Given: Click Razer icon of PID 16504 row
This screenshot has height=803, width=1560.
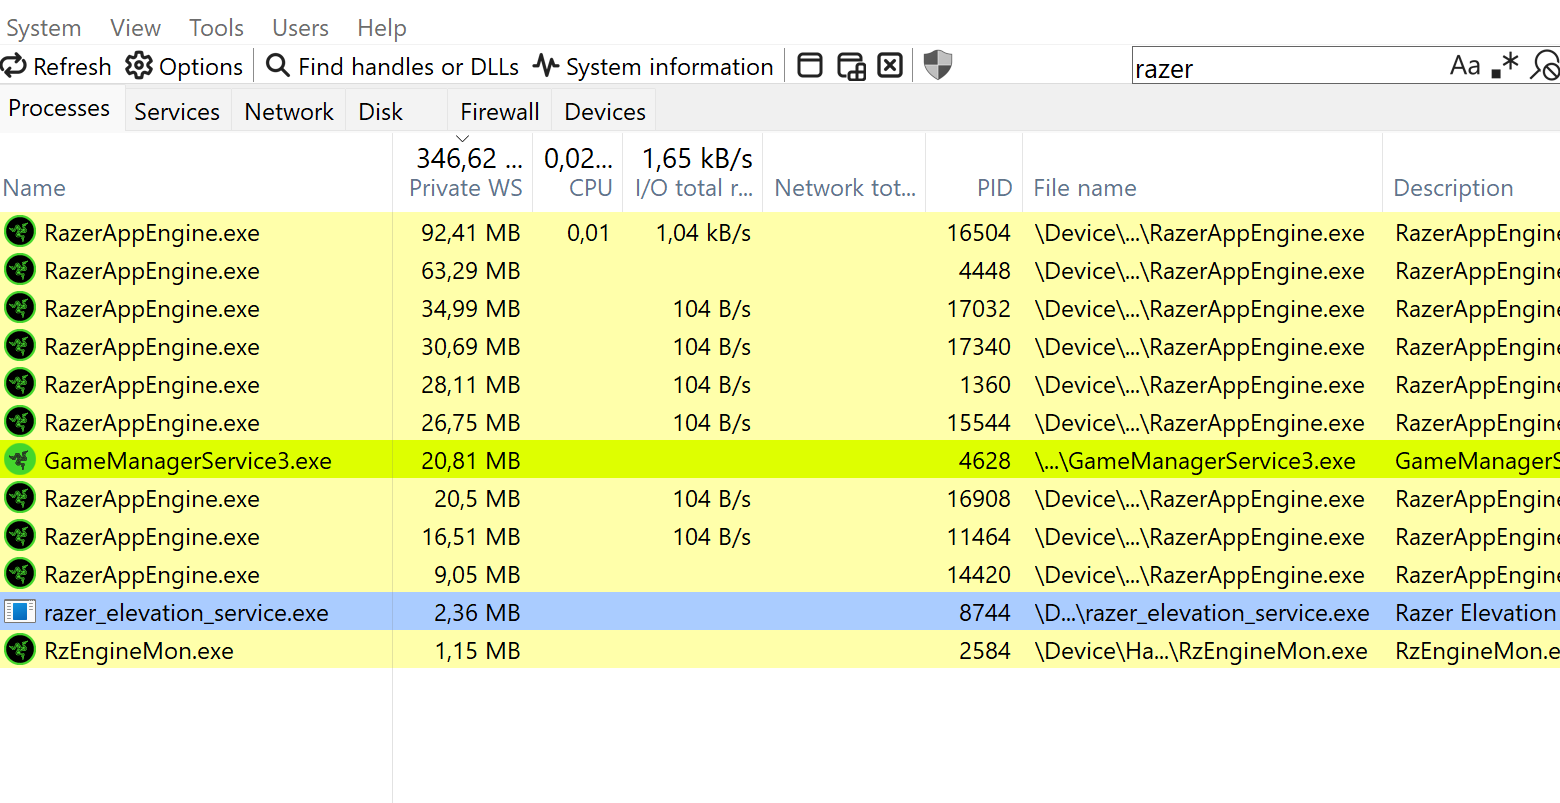Looking at the screenshot, I should point(20,232).
